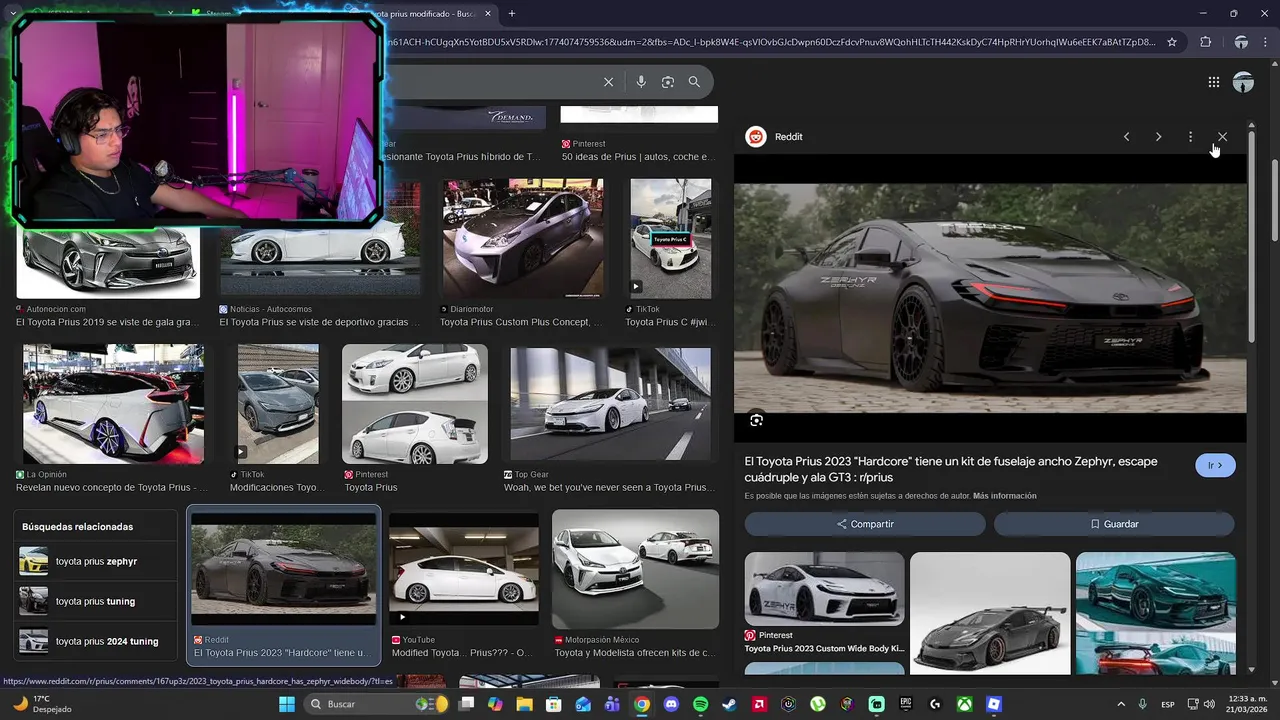Image resolution: width=1280 pixels, height=720 pixels.
Task: Open La Opinión Prius concept result
Action: pyautogui.click(x=113, y=404)
